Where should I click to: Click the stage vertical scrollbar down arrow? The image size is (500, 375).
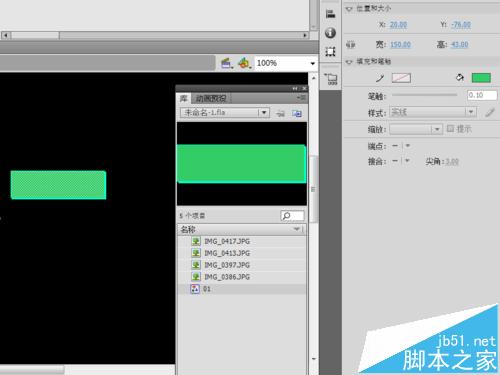click(314, 359)
